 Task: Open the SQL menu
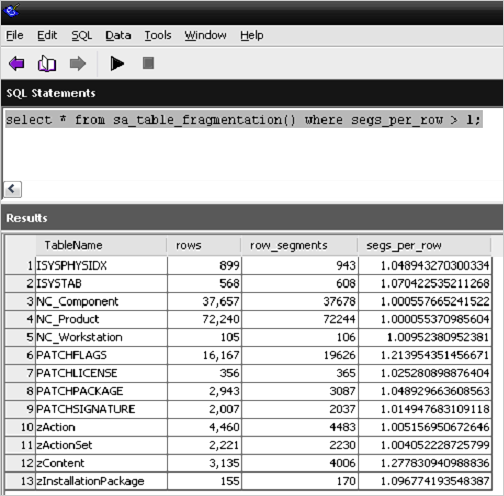tap(82, 35)
